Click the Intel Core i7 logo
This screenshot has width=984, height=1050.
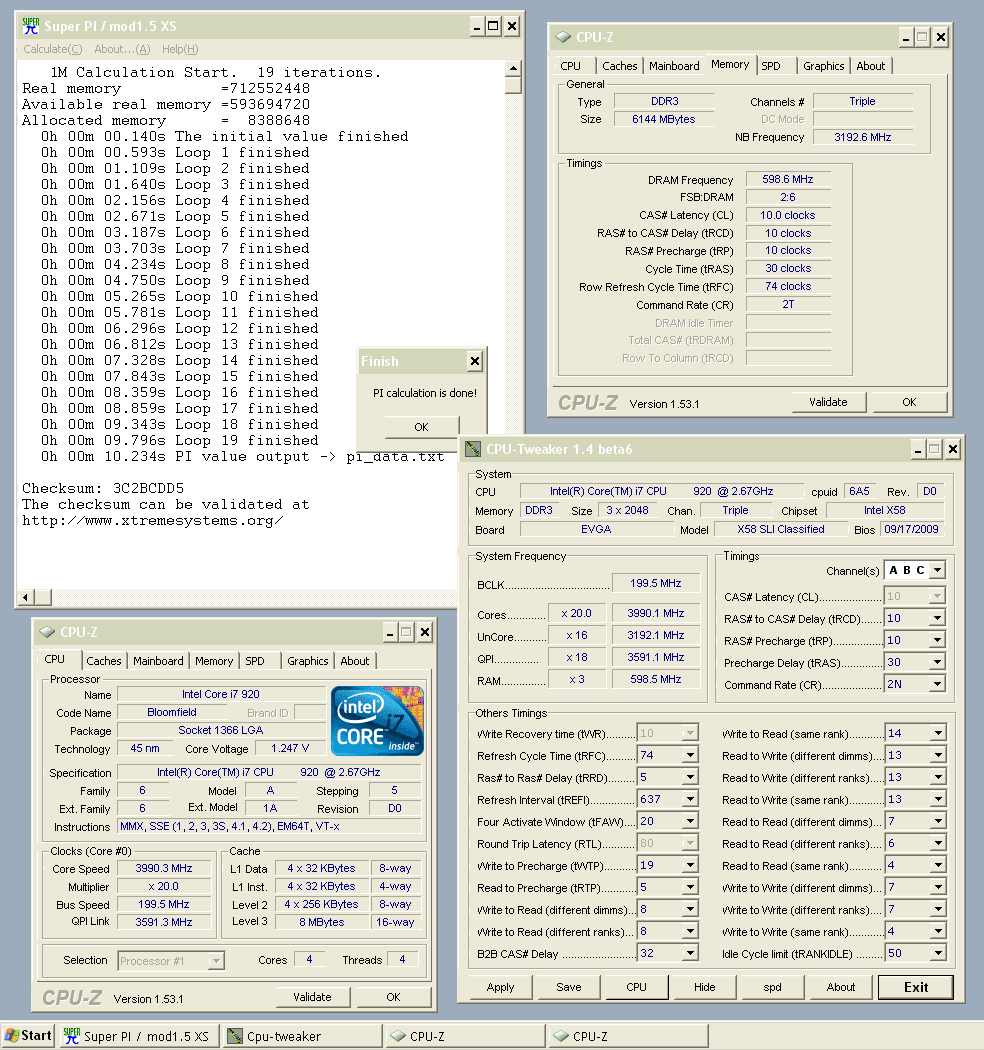pyautogui.click(x=377, y=721)
